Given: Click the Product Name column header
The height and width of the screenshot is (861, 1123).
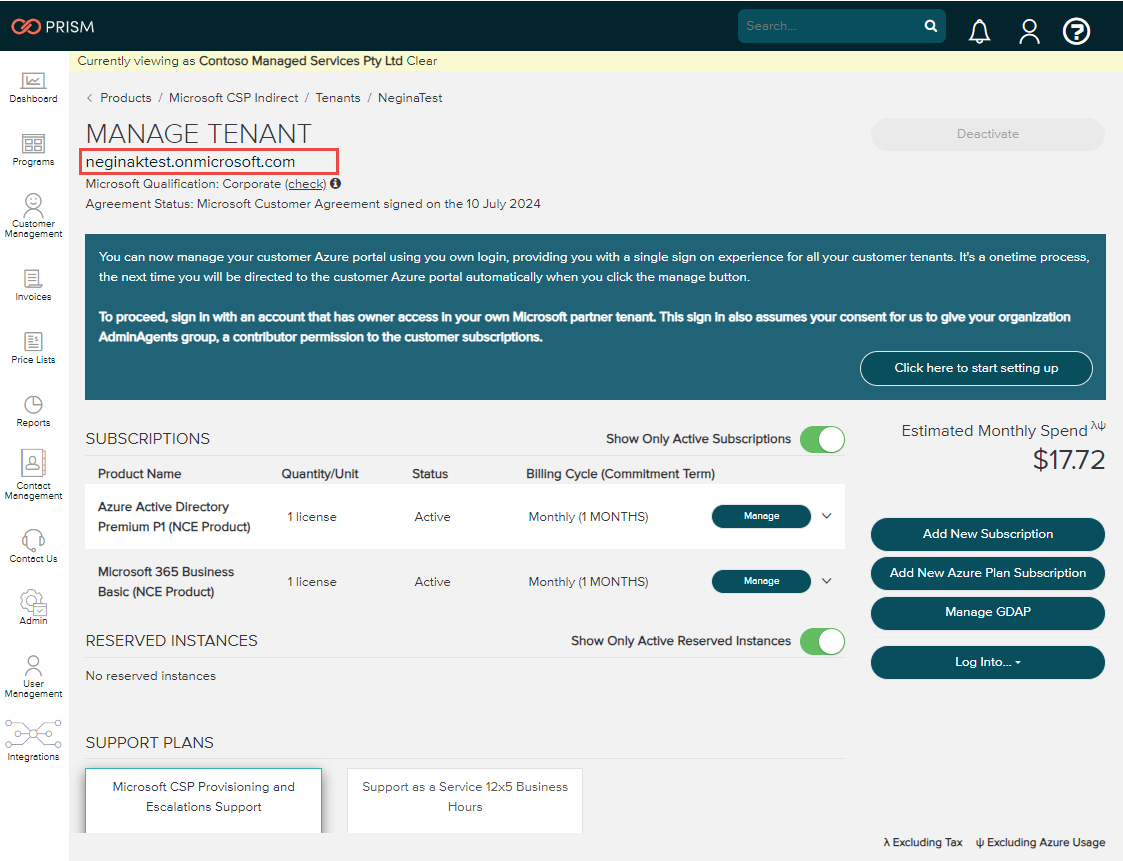Looking at the screenshot, I should 140,474.
